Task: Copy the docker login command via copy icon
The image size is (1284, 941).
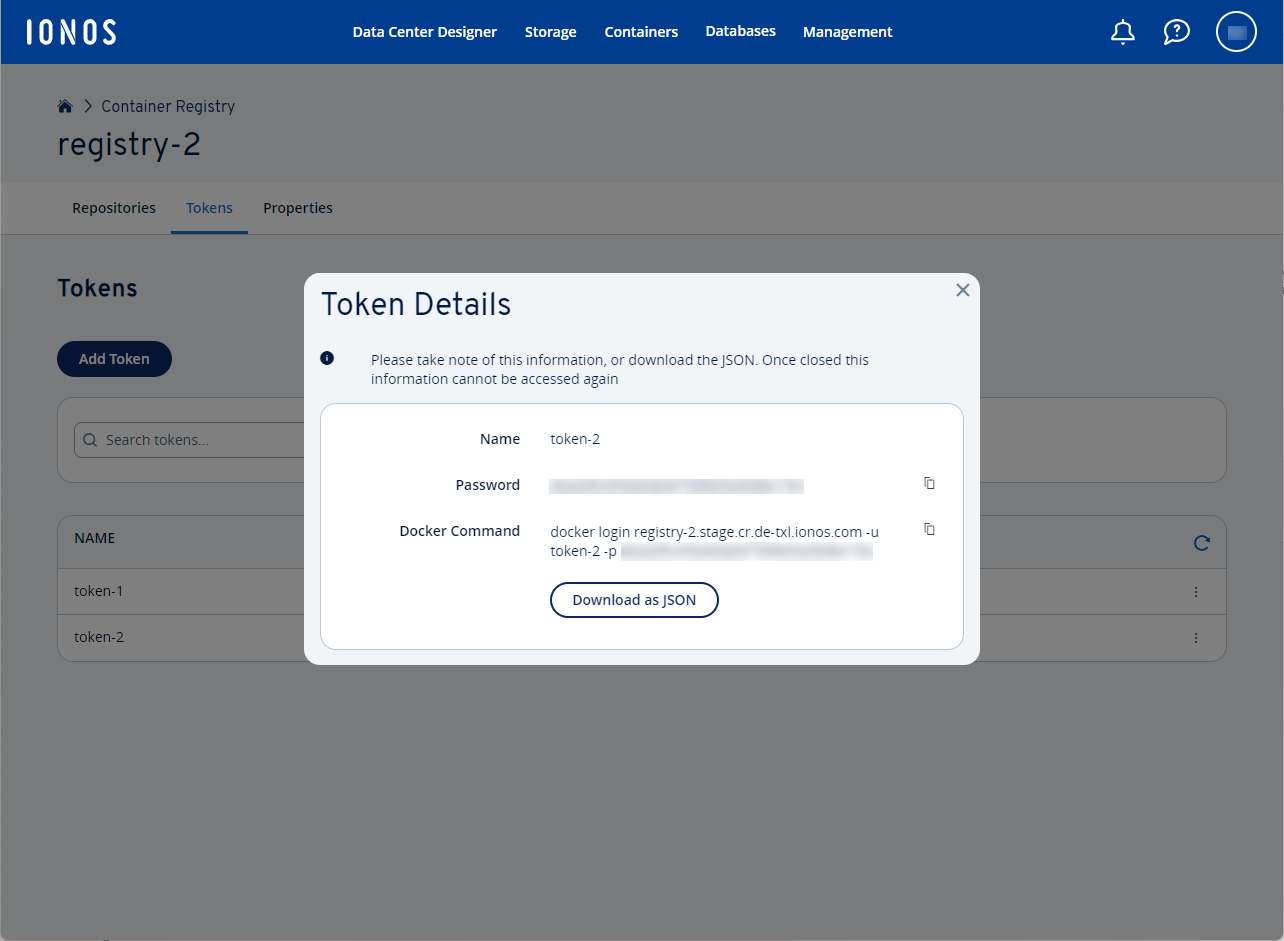Action: (x=929, y=529)
